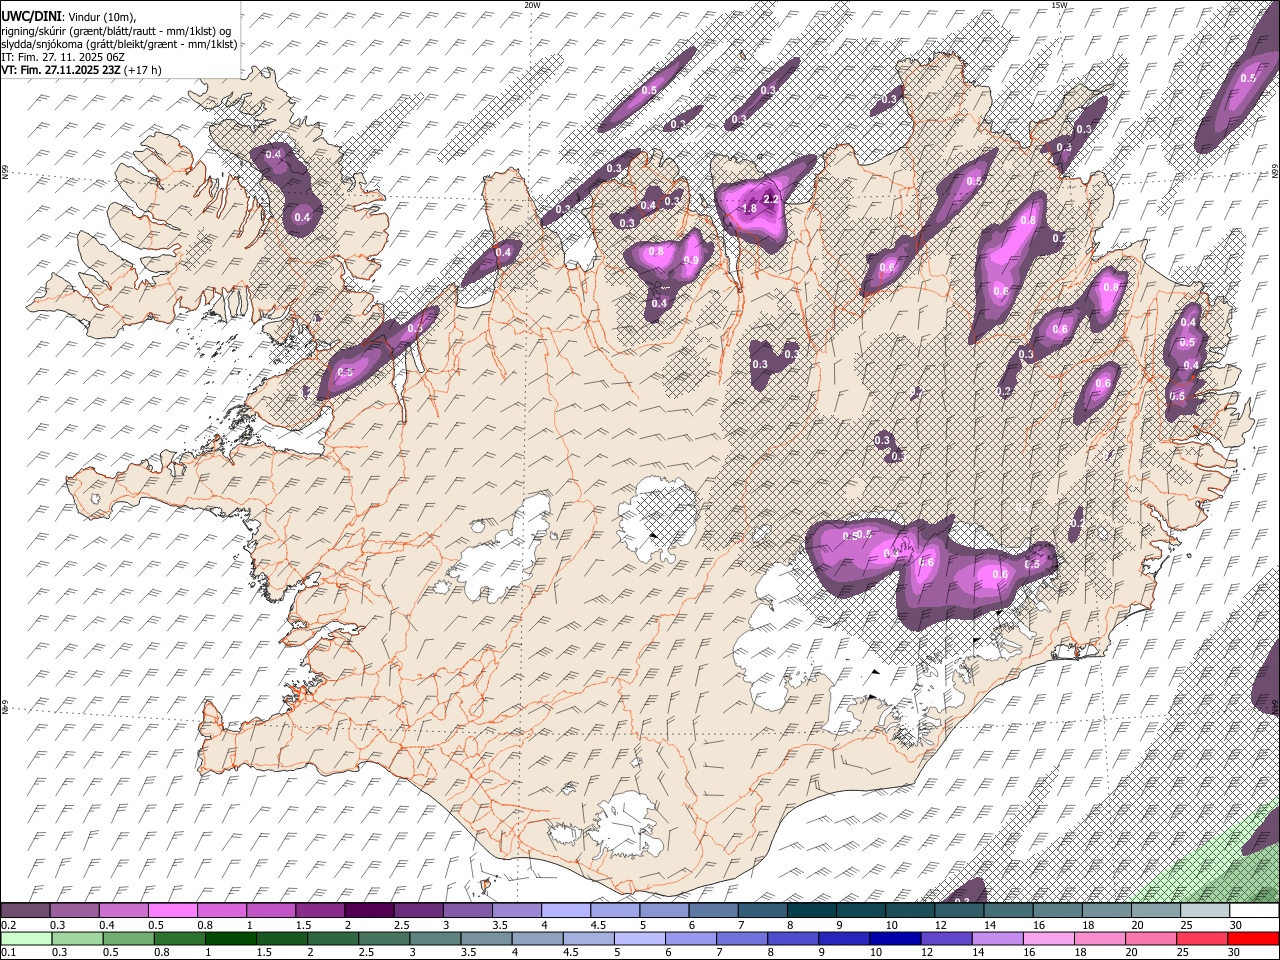This screenshot has height=960, width=1280.
Task: Click the white Langjökull glacier west of centre
Action: 500,555
